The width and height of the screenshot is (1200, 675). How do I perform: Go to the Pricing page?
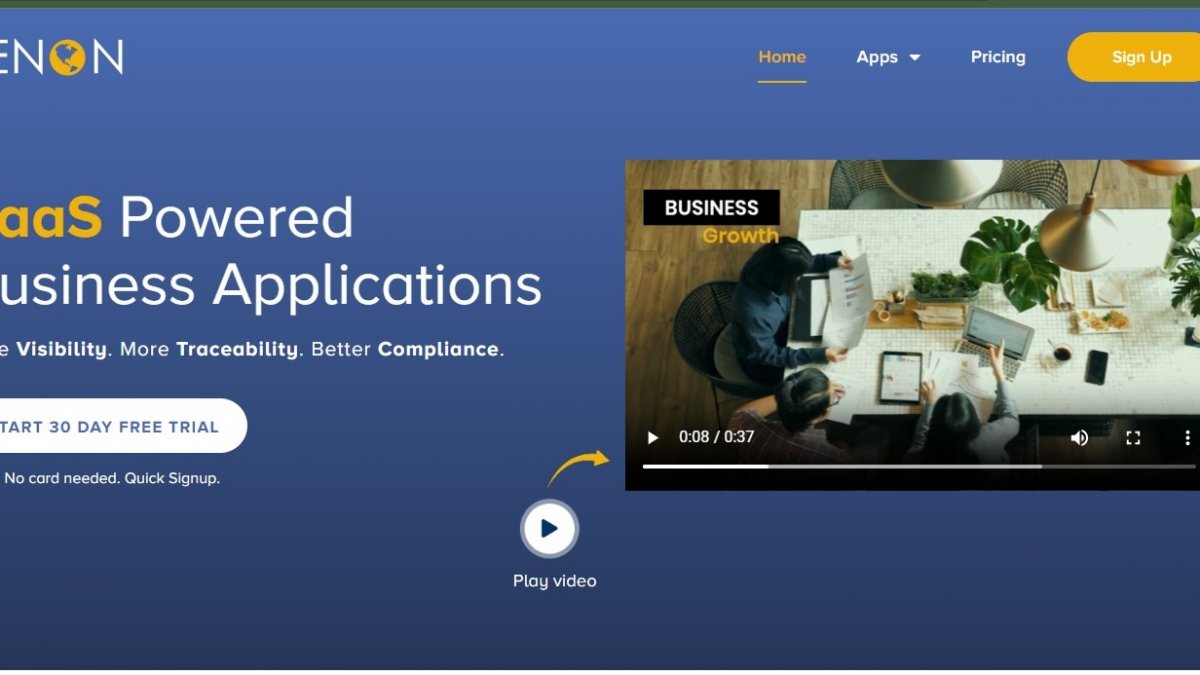tap(998, 57)
